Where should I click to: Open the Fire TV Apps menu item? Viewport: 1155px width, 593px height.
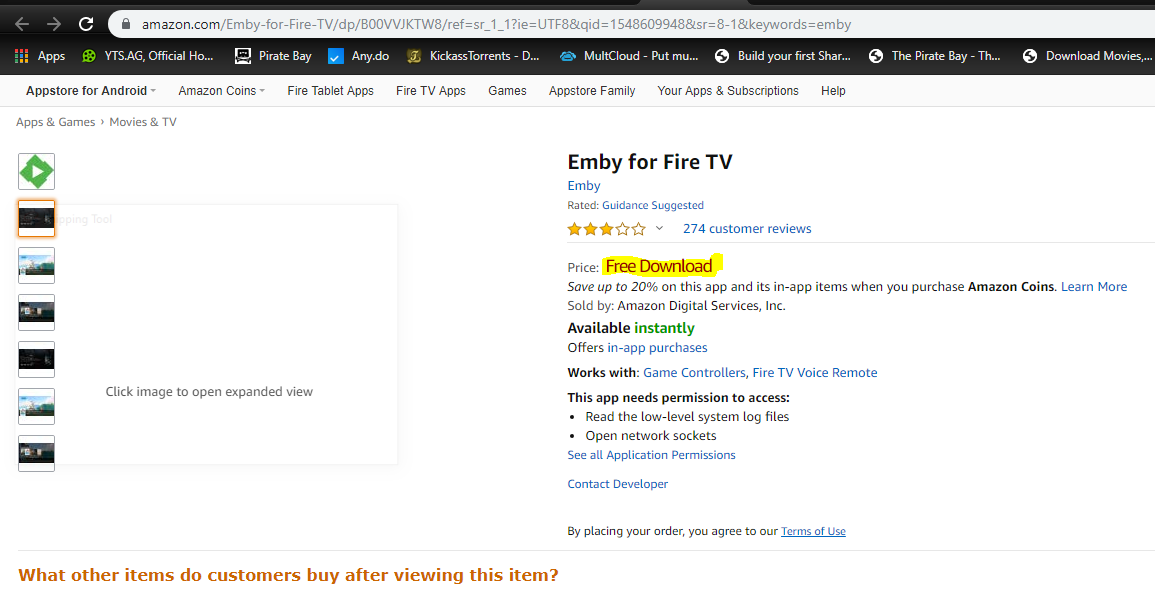point(431,91)
